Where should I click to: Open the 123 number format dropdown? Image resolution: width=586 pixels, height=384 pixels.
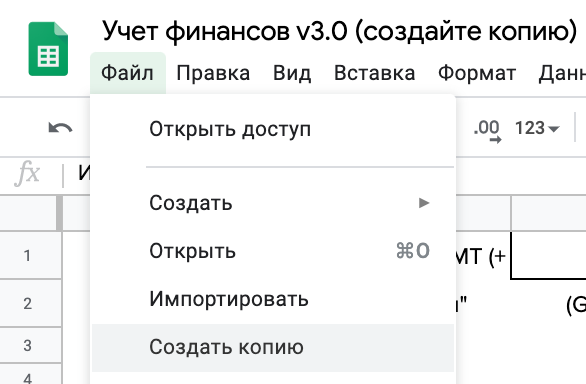pos(537,128)
